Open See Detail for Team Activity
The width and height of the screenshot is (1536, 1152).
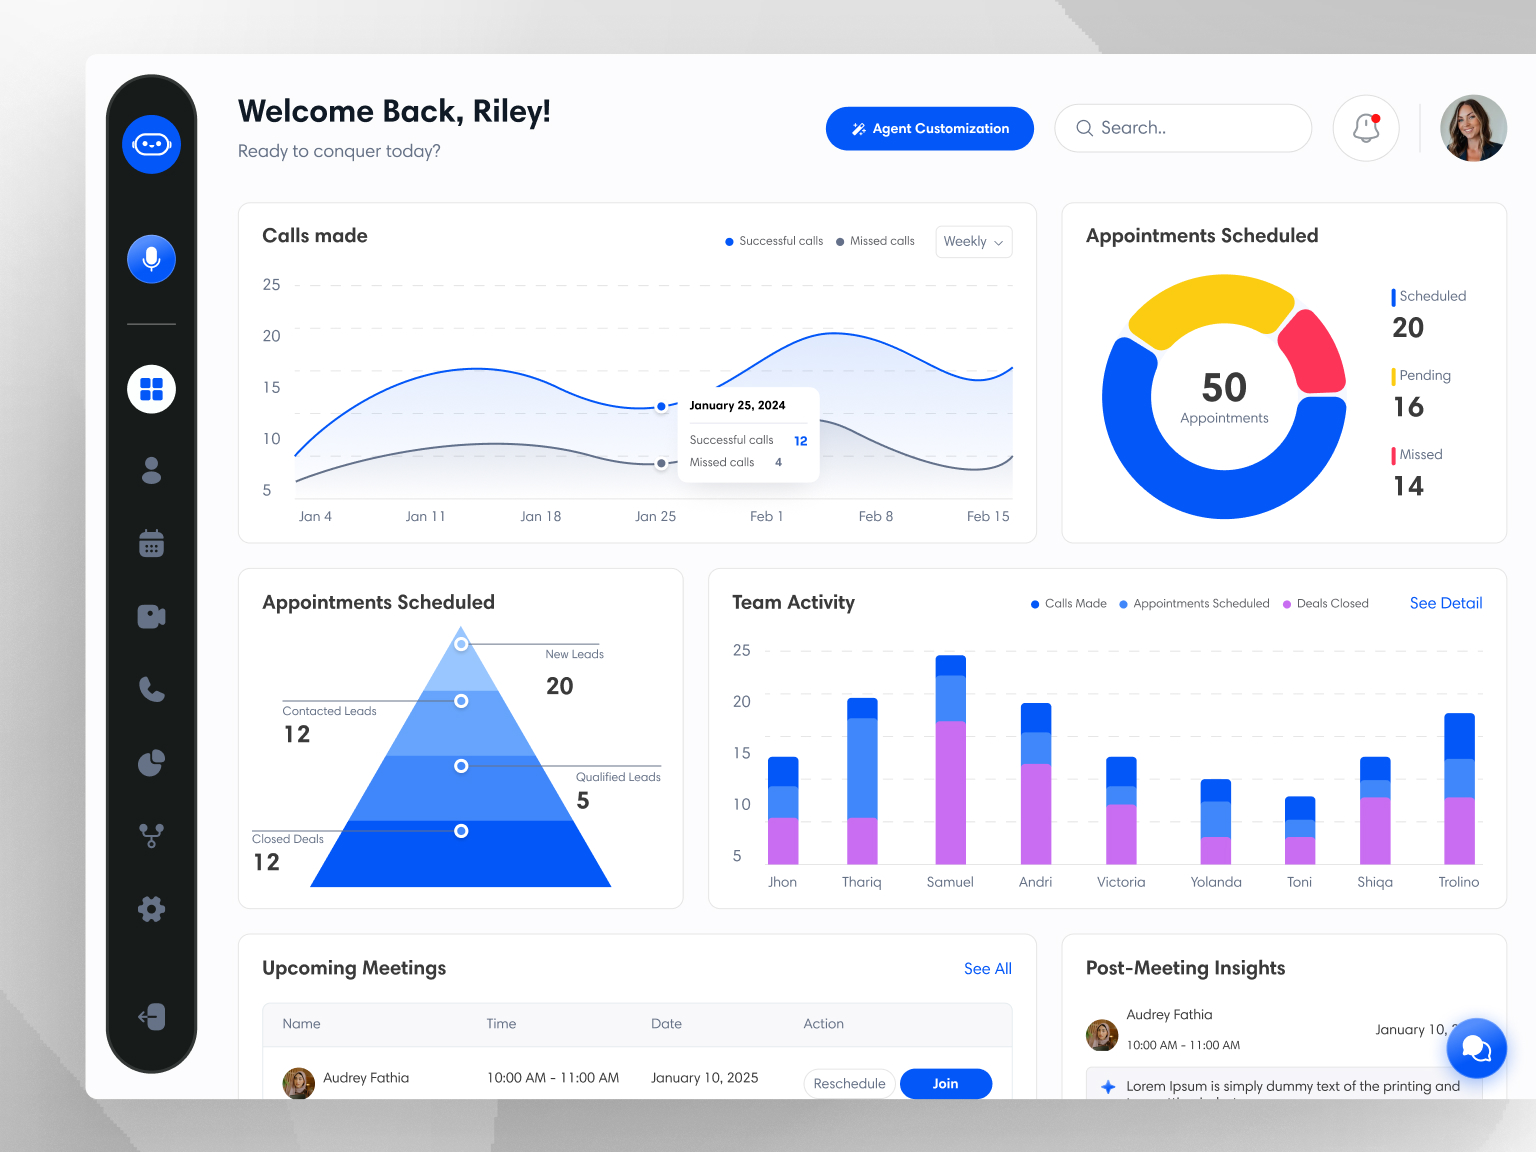click(1446, 603)
